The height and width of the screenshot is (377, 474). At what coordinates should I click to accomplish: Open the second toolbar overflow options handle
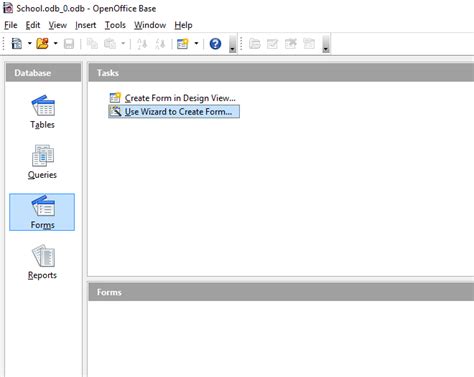(326, 44)
